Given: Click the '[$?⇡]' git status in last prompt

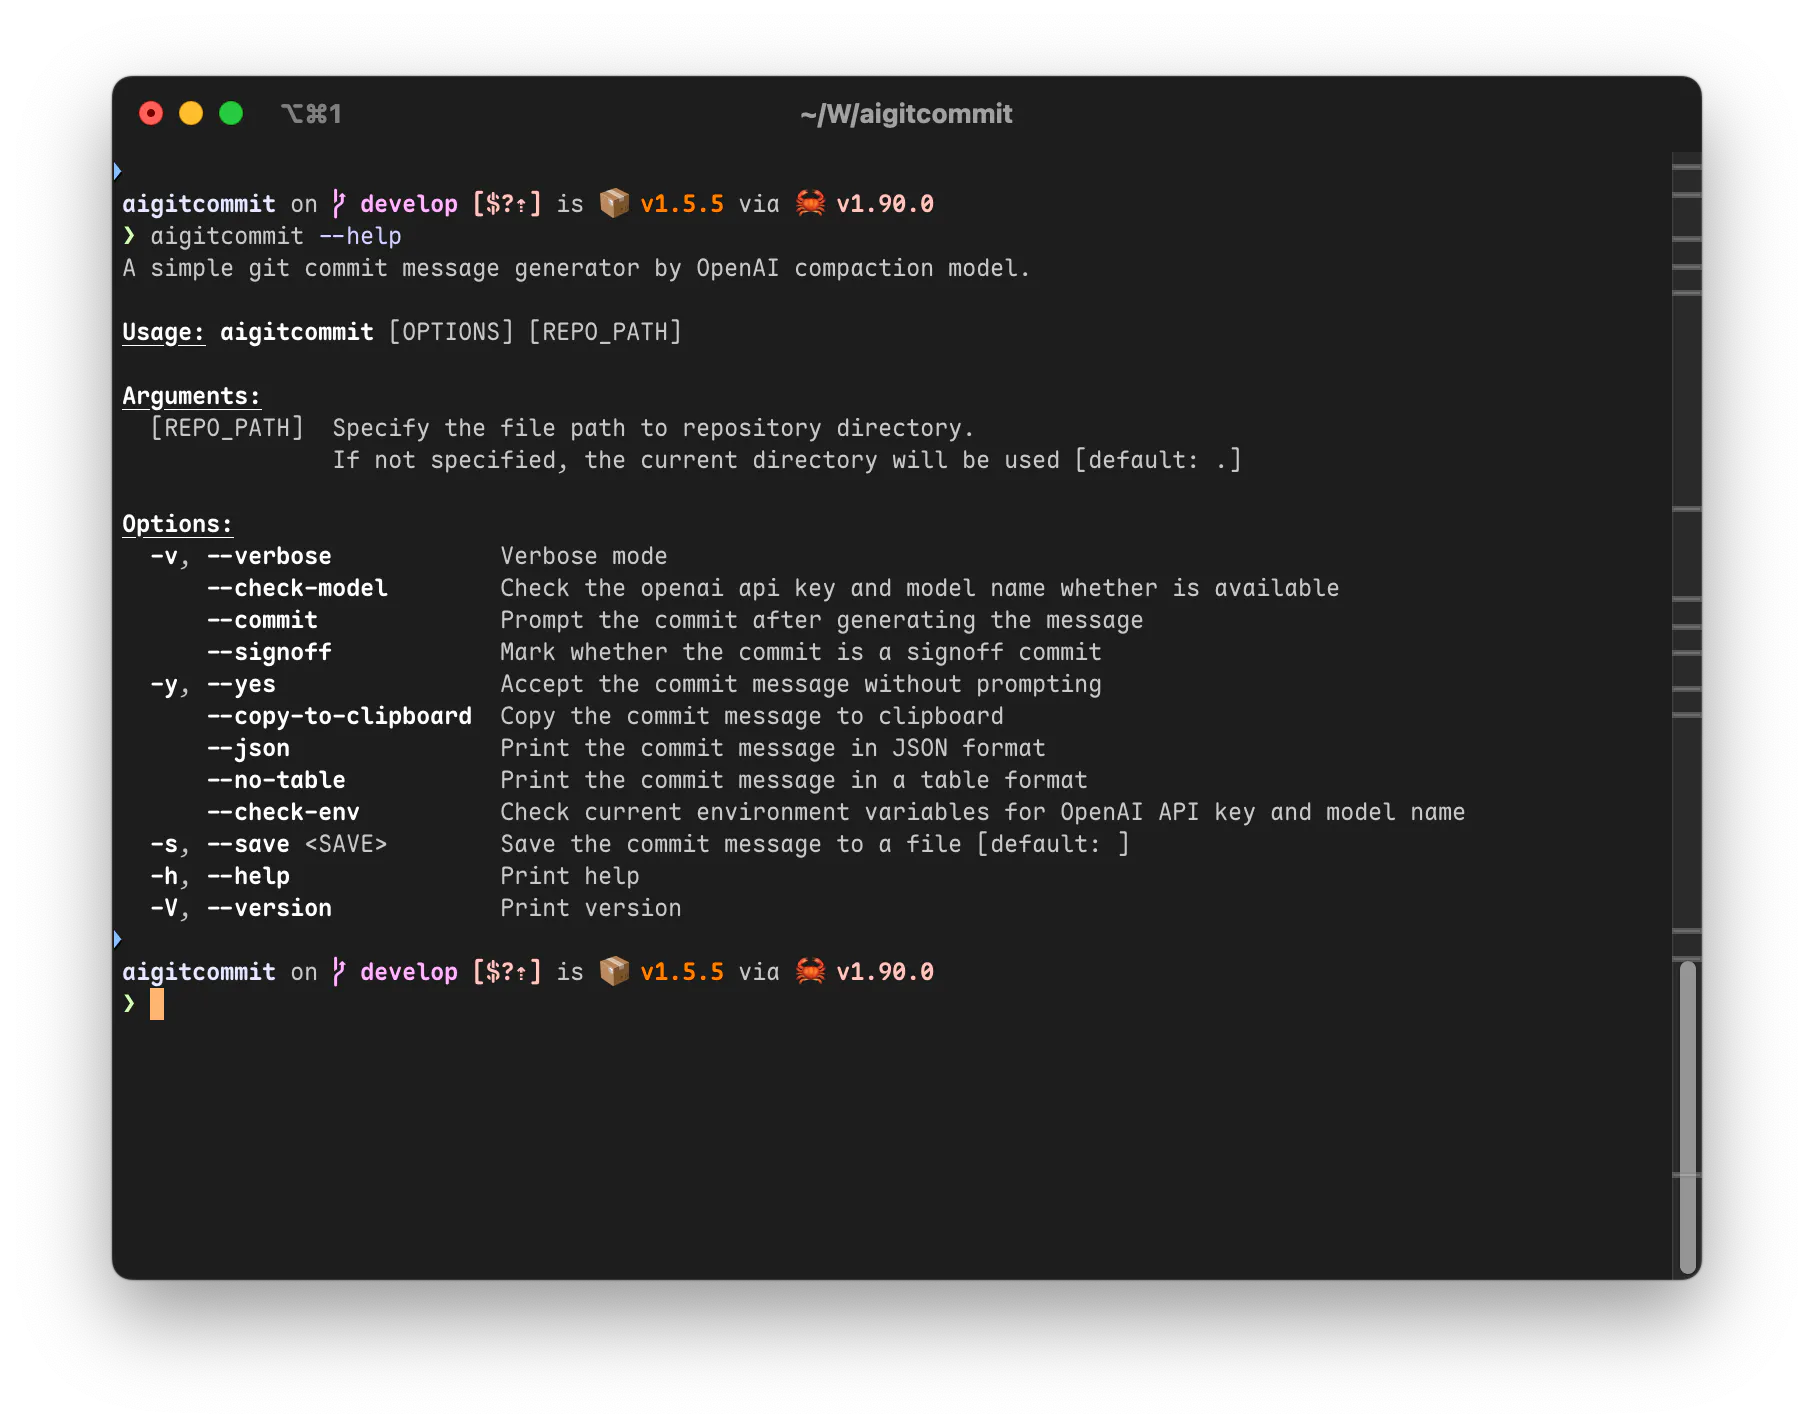Looking at the screenshot, I should tap(507, 972).
